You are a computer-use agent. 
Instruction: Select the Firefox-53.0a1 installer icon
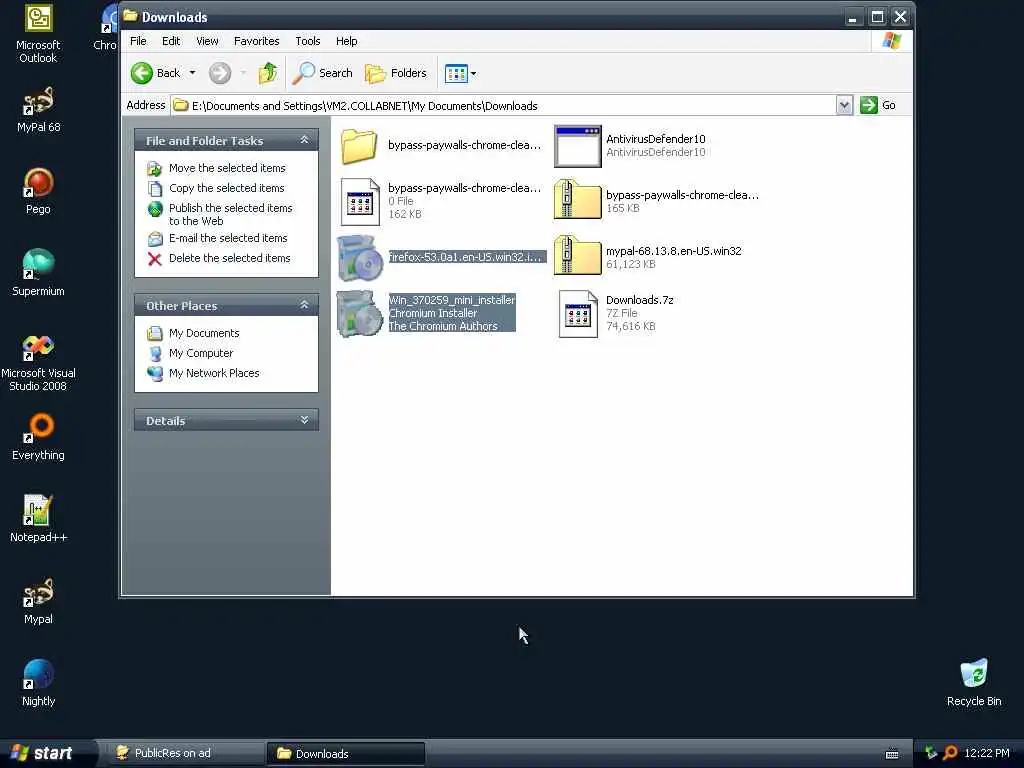click(359, 257)
